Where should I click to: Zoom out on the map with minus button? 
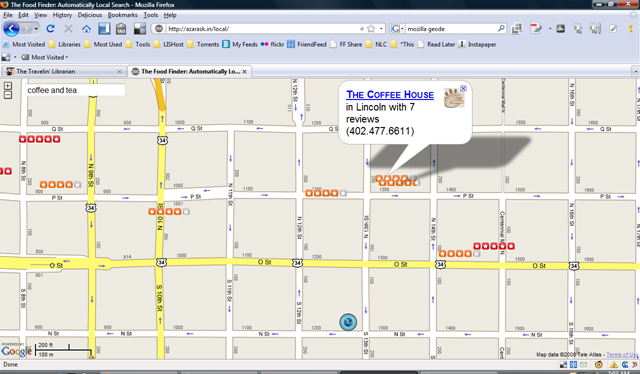8,95
